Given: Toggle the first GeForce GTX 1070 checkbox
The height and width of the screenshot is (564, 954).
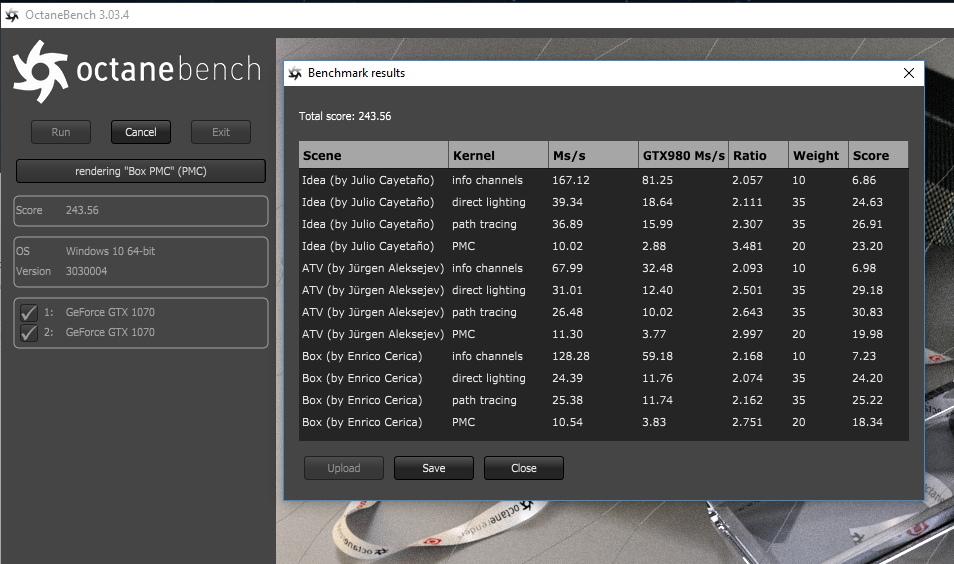Looking at the screenshot, I should (x=29, y=313).
